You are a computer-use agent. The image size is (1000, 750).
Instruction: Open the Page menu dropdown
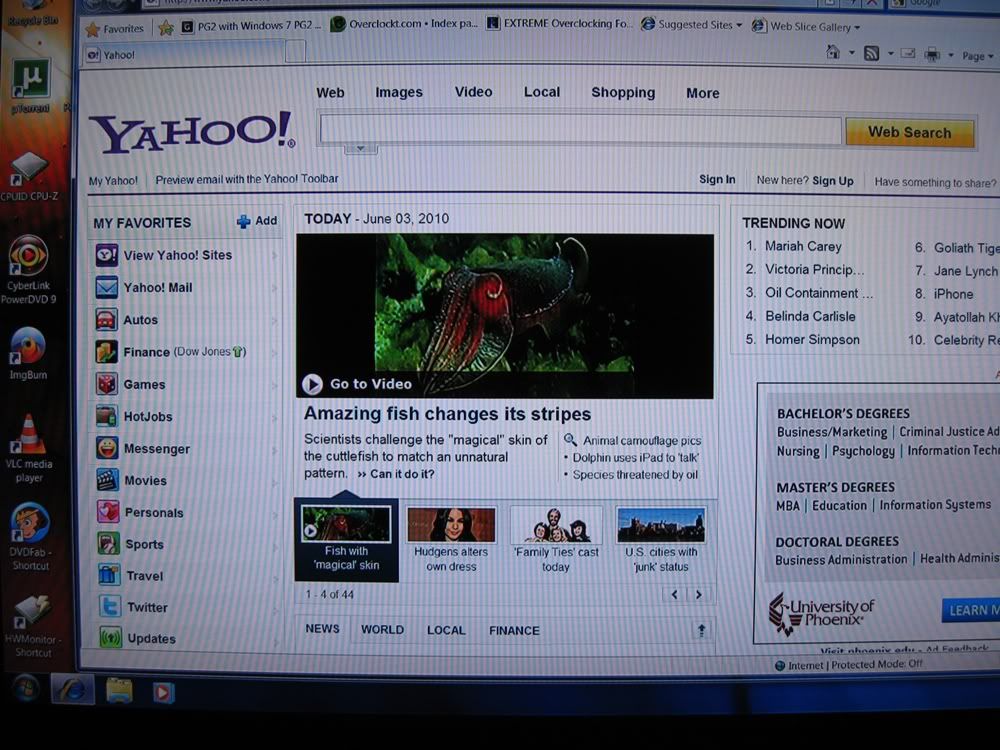[x=978, y=56]
